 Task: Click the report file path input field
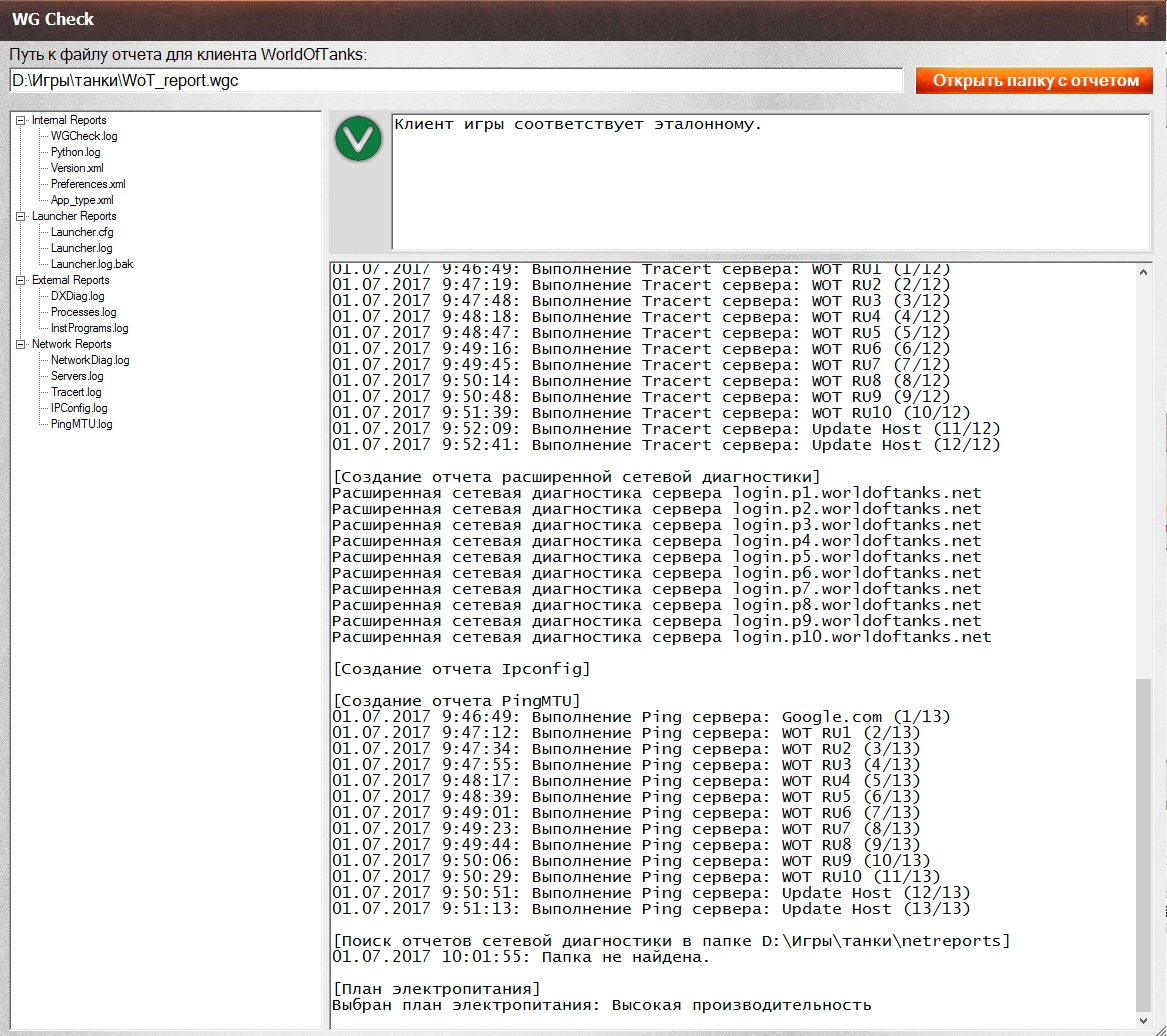pyautogui.click(x=456, y=80)
